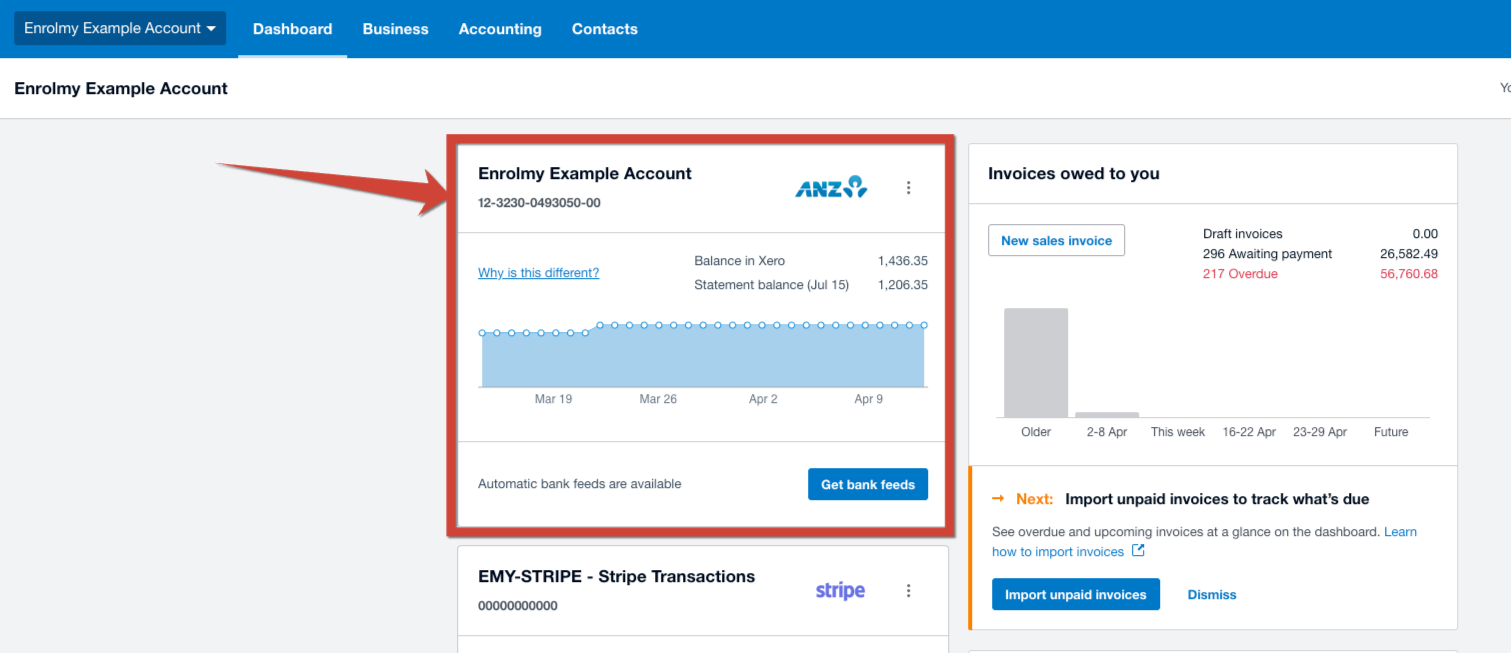1511x653 pixels.
Task: Click the 'This week' chart axis label
Action: pos(1177,432)
